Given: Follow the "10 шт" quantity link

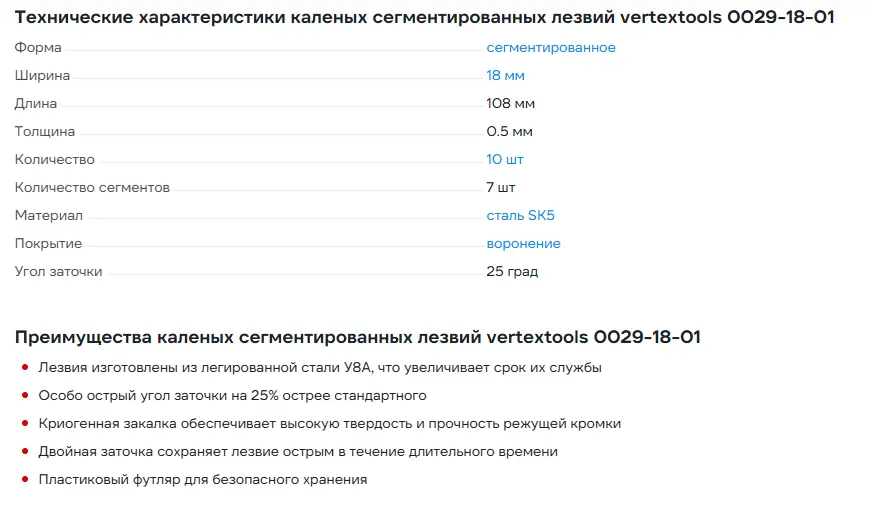Looking at the screenshot, I should coord(504,160).
